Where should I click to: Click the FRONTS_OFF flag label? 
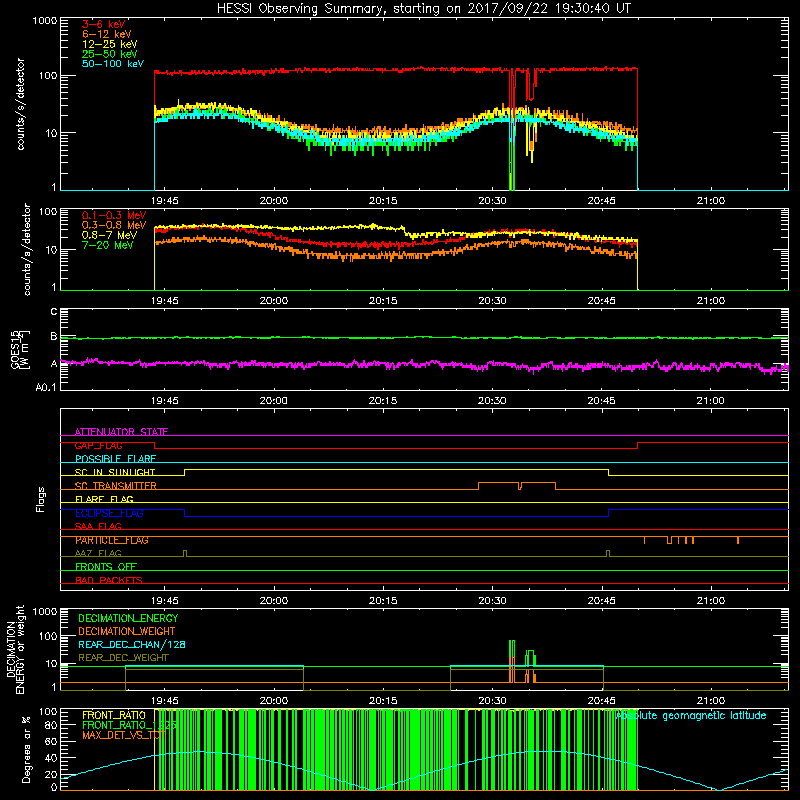point(106,567)
